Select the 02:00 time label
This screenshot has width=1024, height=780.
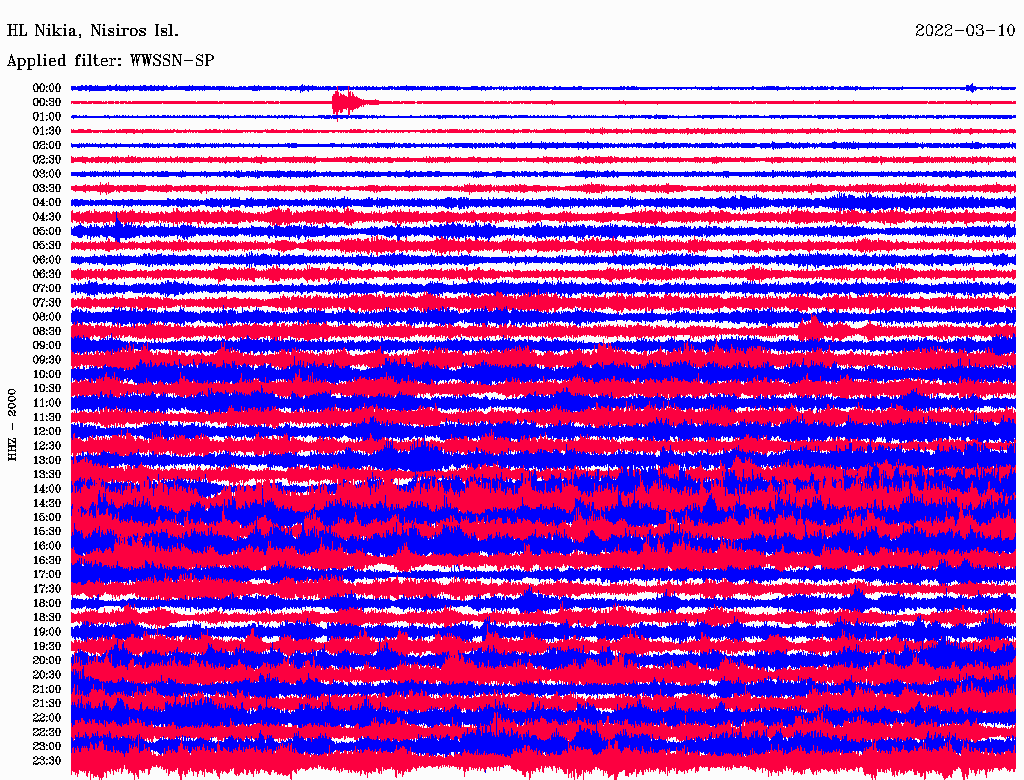pyautogui.click(x=47, y=145)
